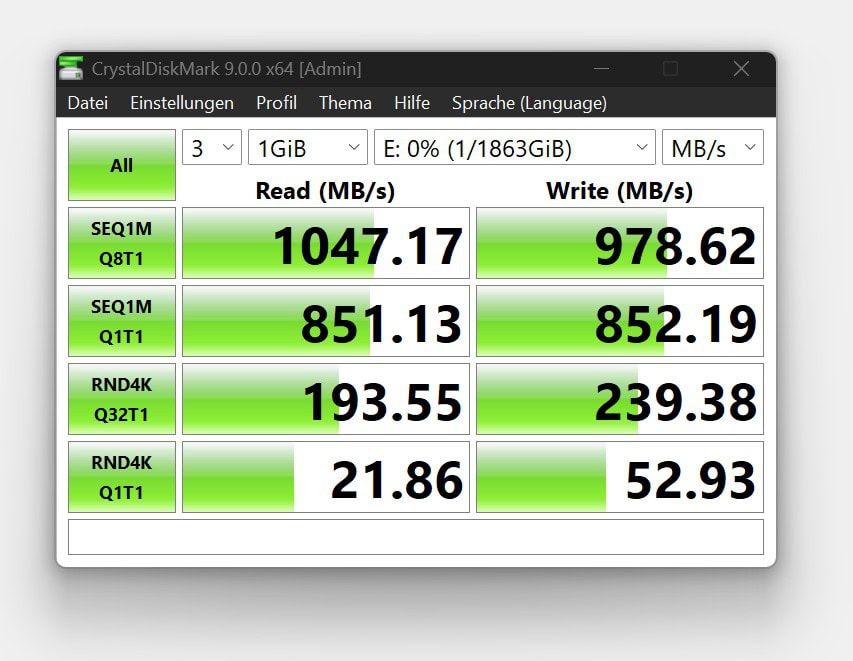This screenshot has width=853, height=661.
Task: Minimize the CrystalDiskMark window
Action: (601, 69)
